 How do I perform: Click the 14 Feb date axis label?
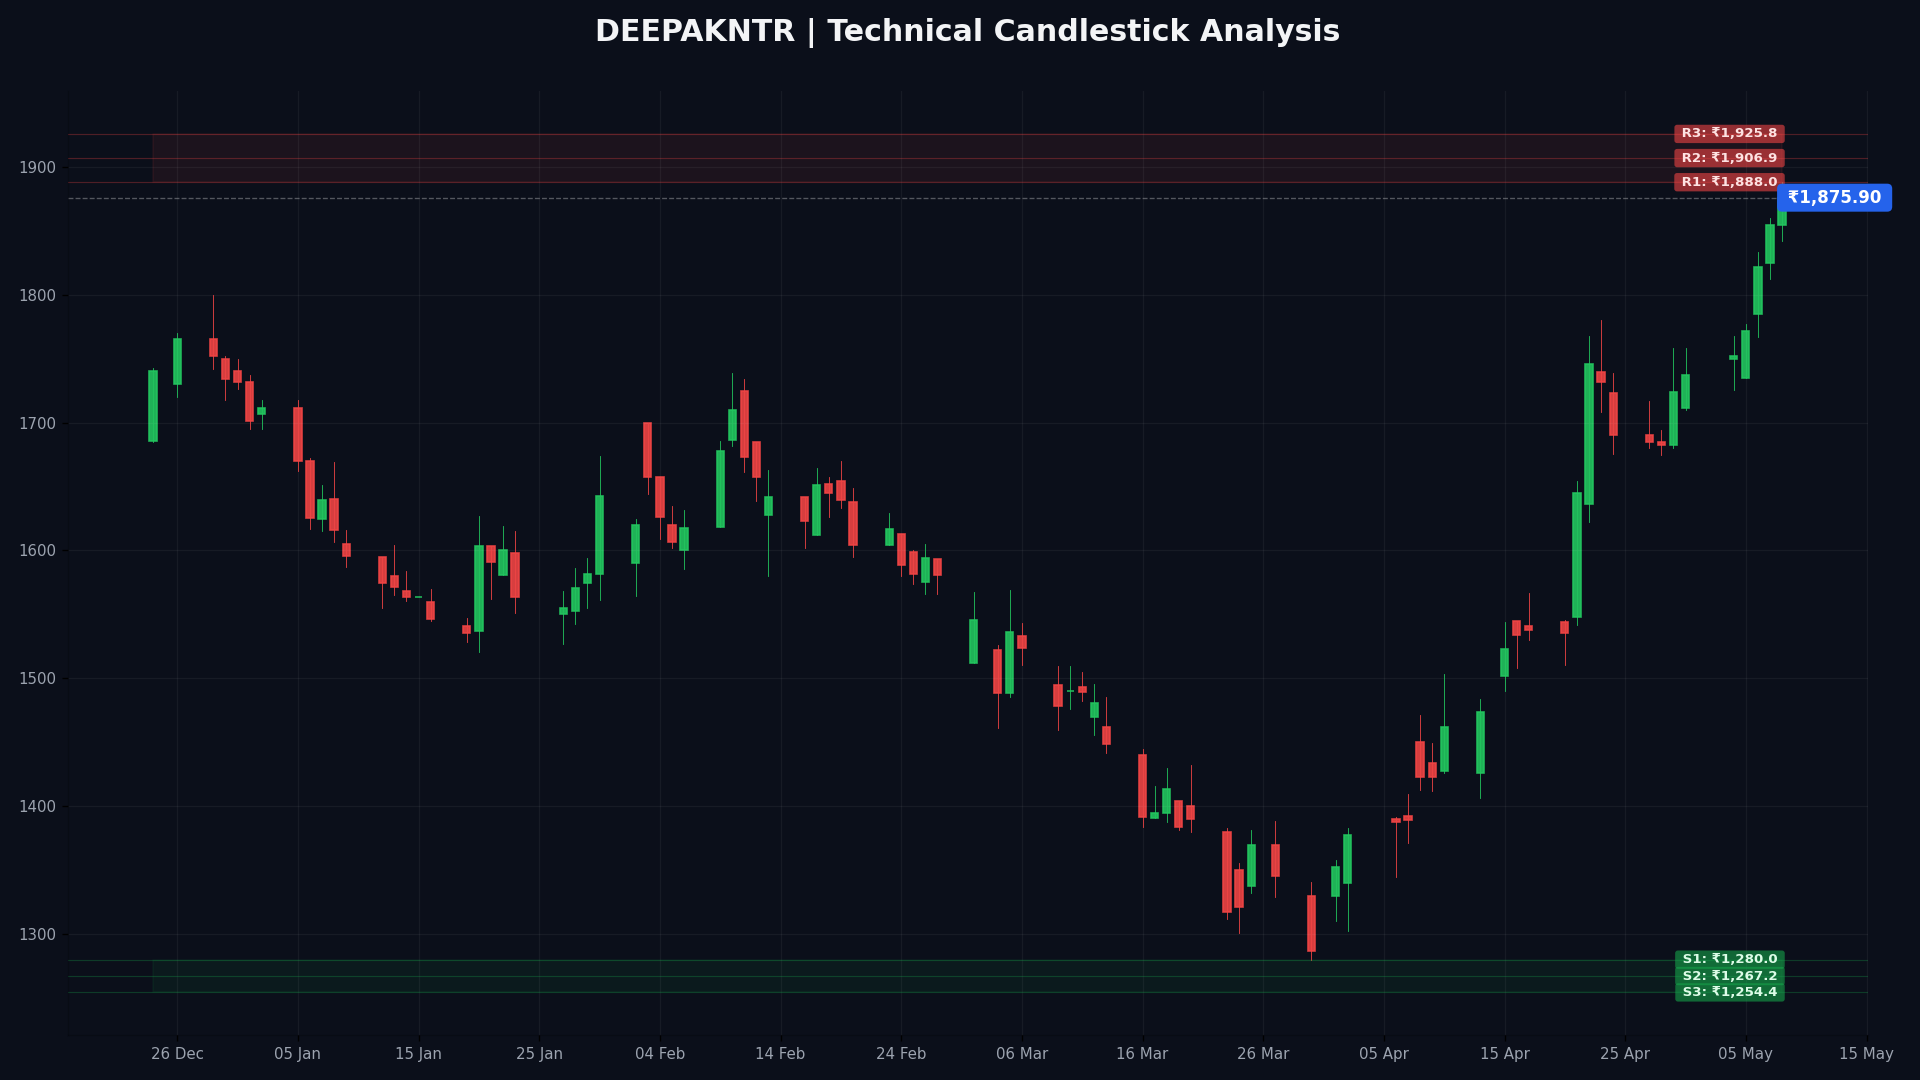780,1054
